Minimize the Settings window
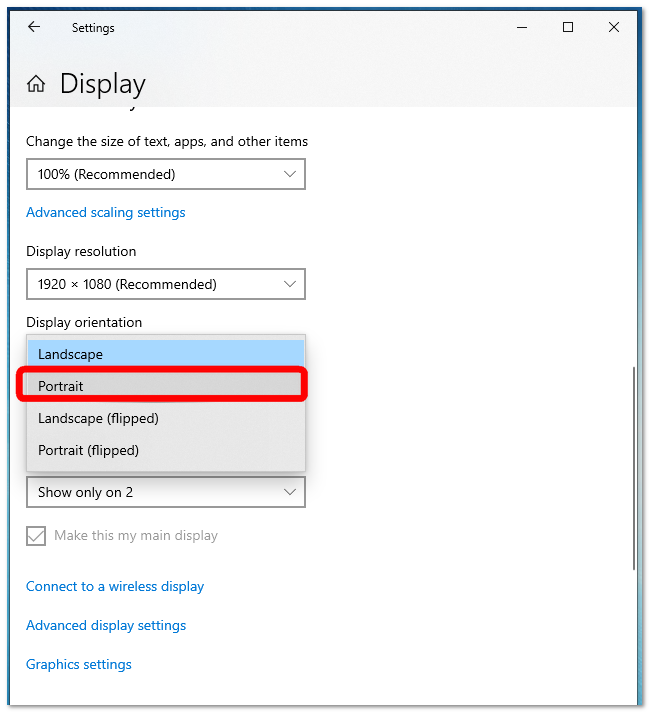 pos(522,27)
